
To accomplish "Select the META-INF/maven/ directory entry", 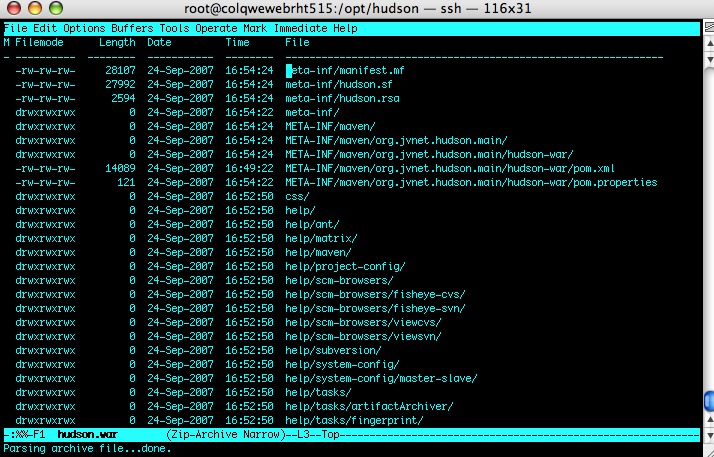I will tap(330, 127).
